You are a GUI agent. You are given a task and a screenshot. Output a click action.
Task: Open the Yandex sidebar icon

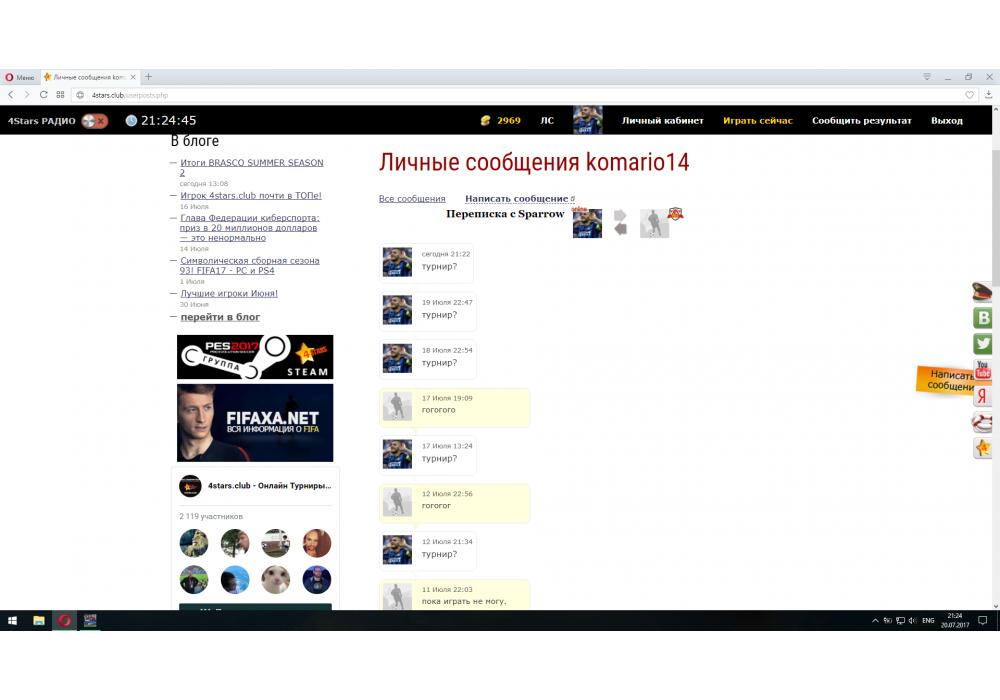pos(983,396)
